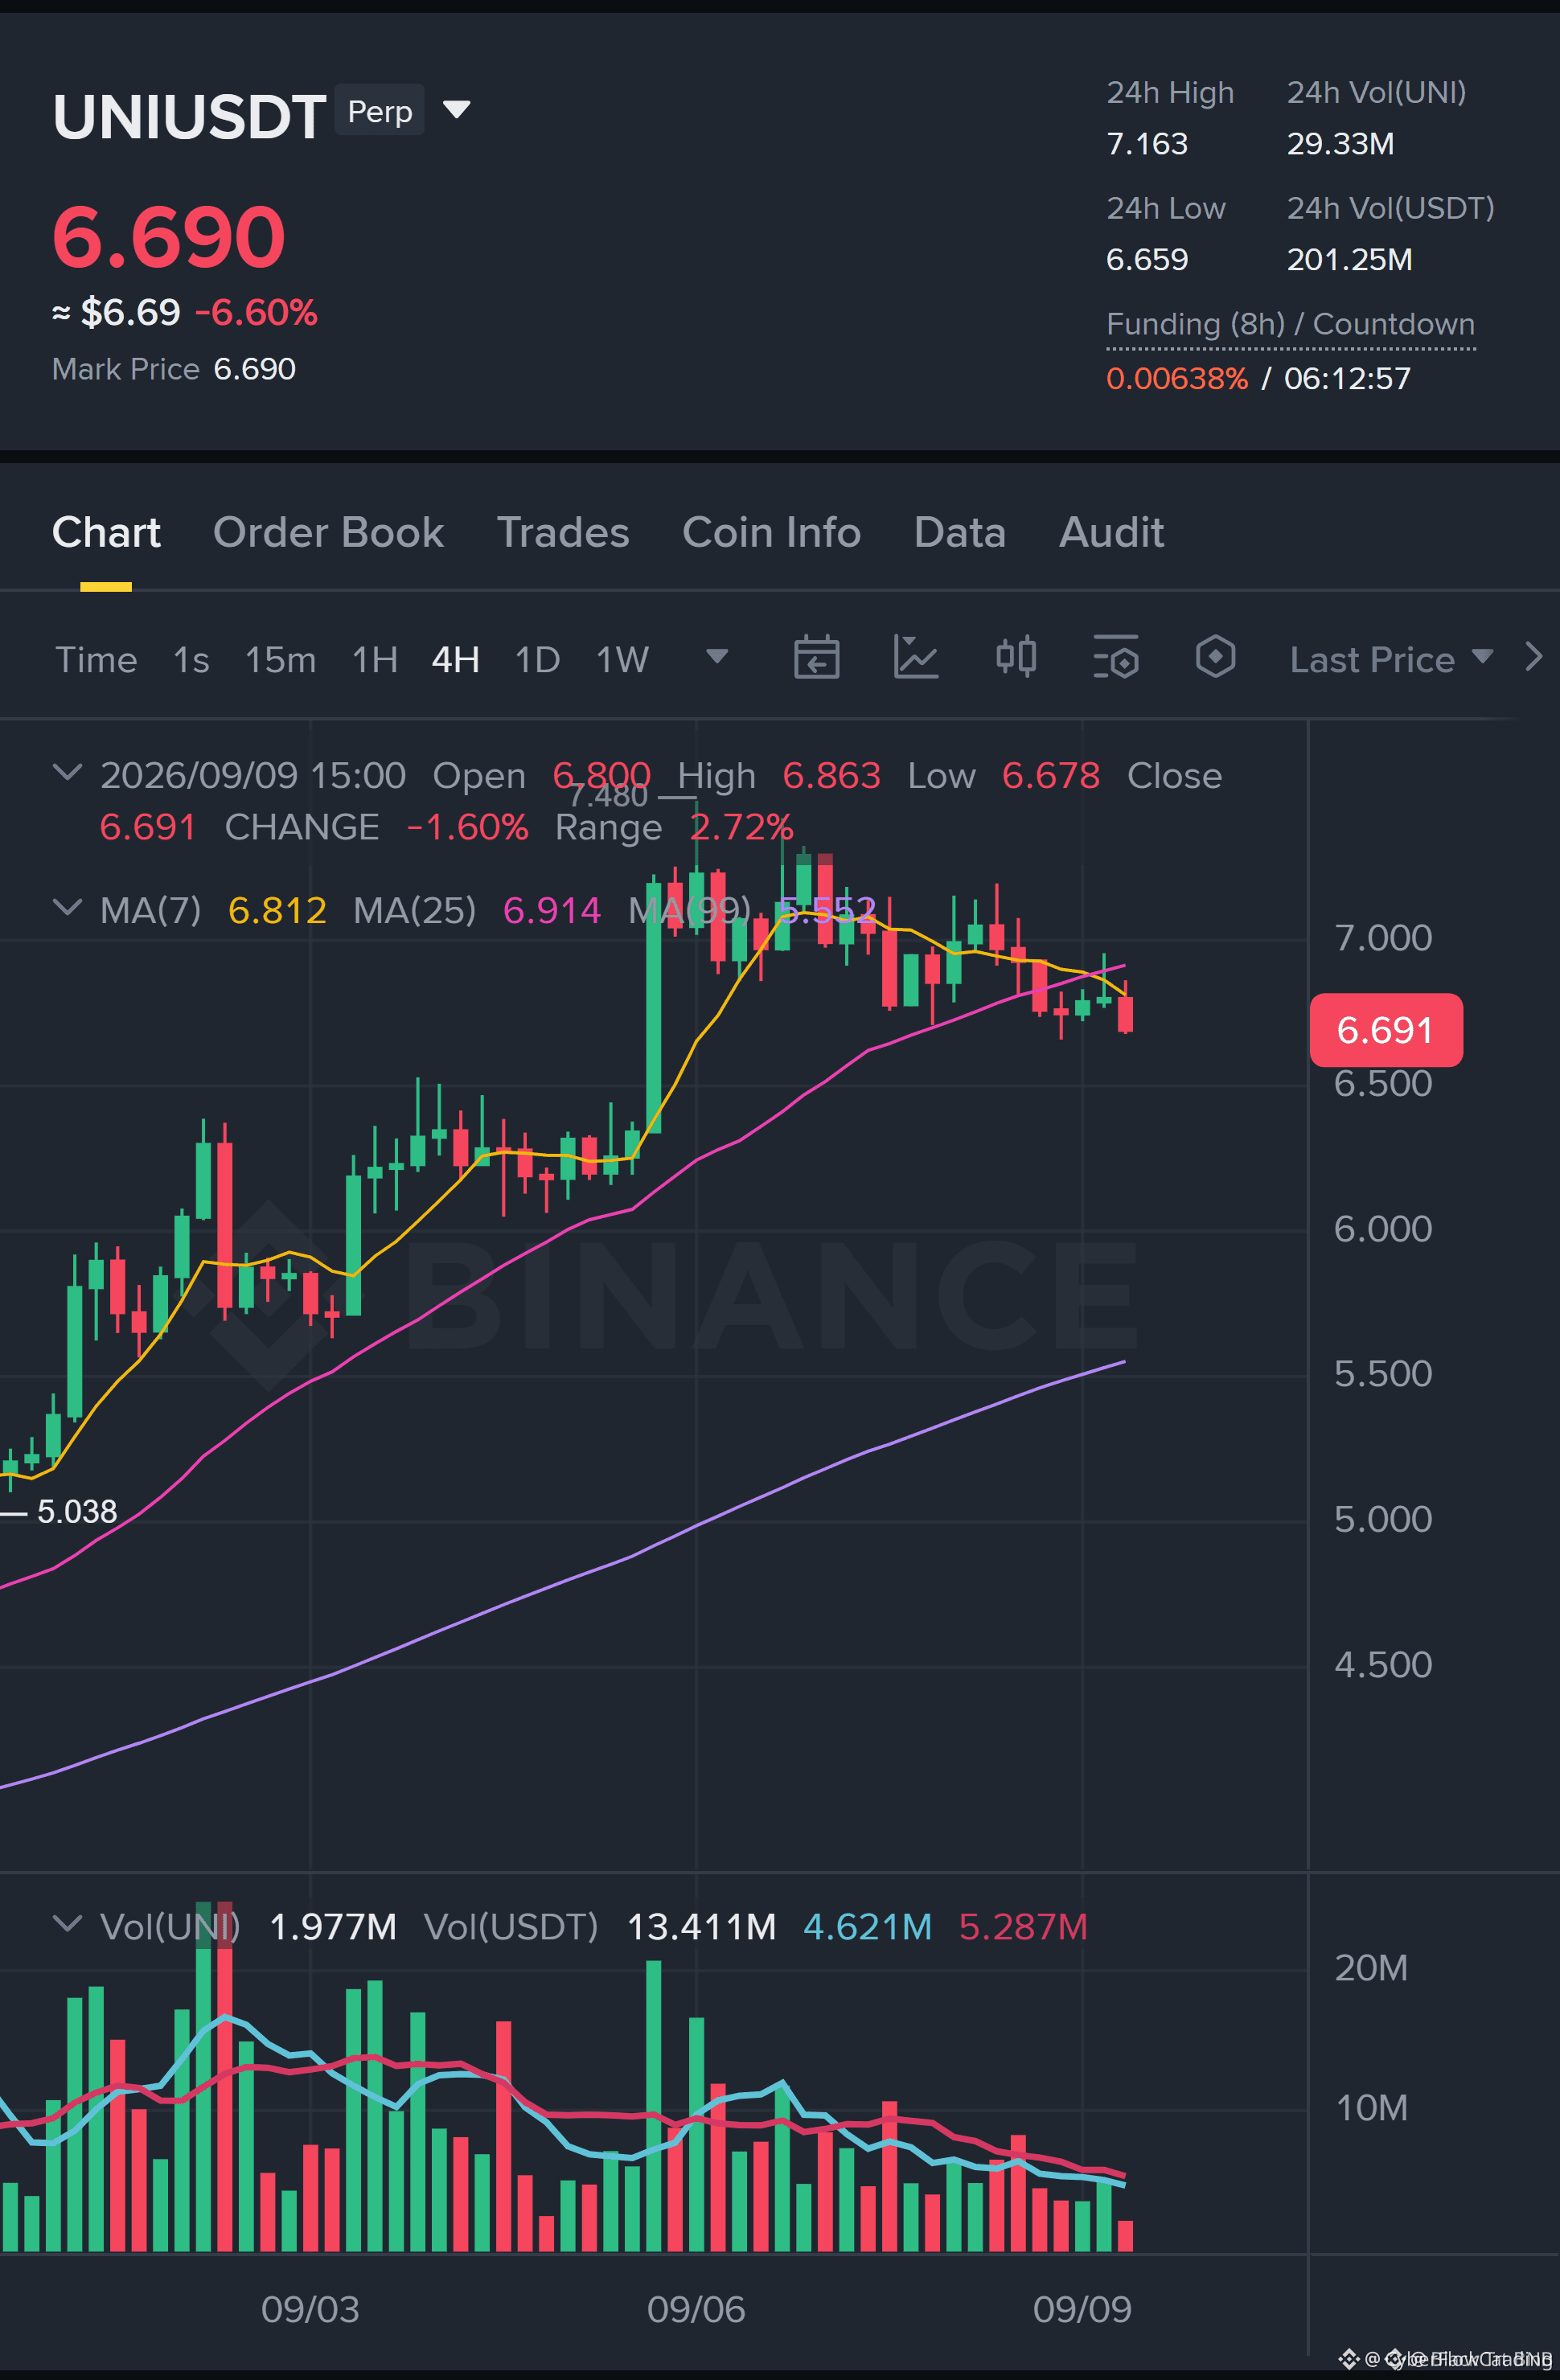This screenshot has width=1560, height=2380.
Task: Click the right arrow toolbar scroll icon
Action: [1533, 657]
